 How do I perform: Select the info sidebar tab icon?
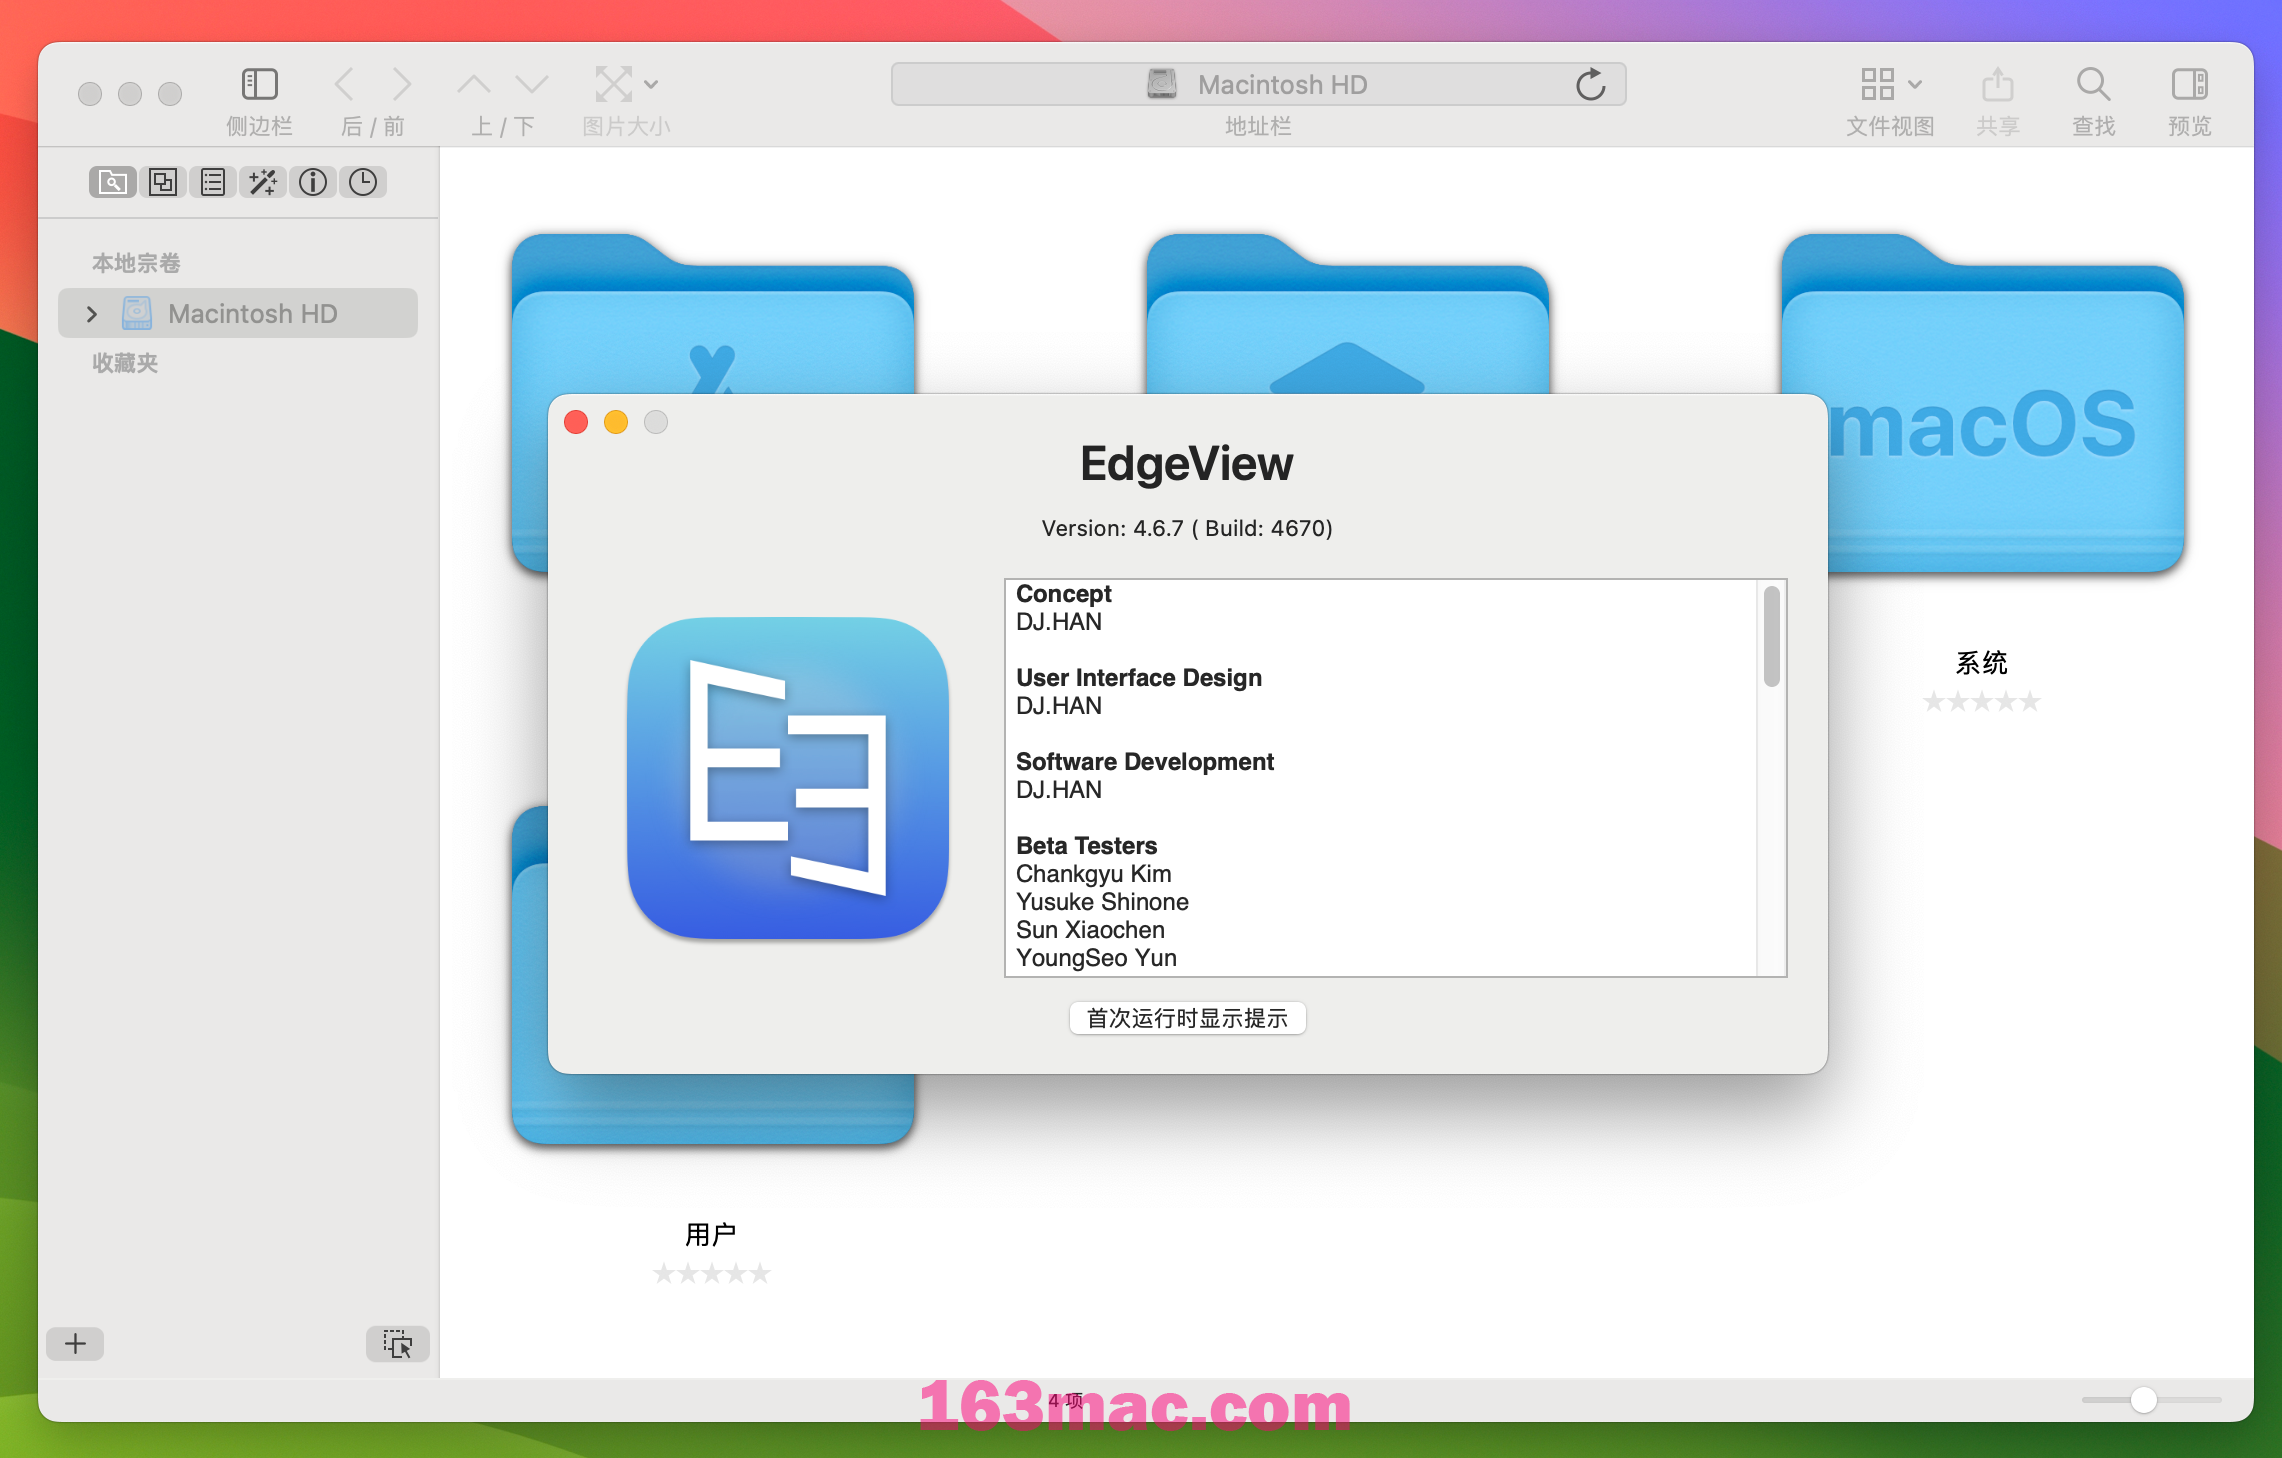pos(313,182)
